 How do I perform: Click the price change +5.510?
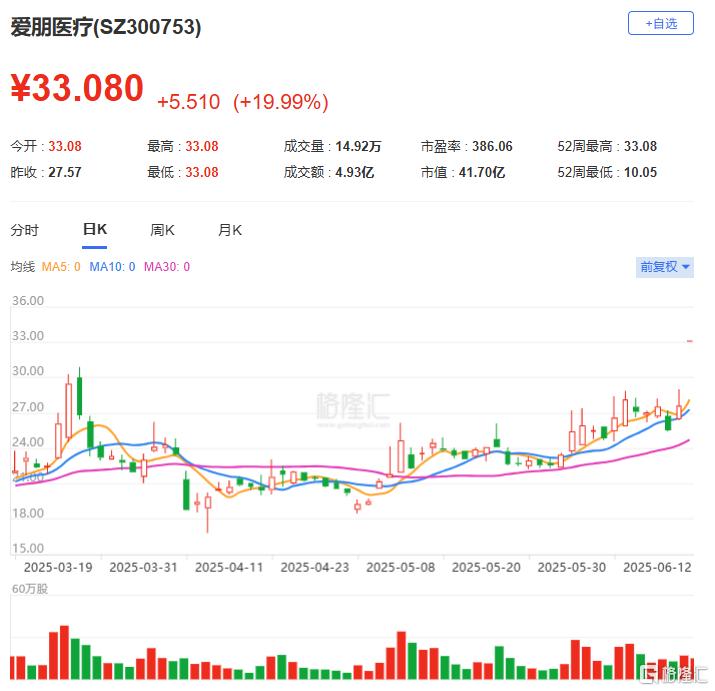(x=188, y=102)
